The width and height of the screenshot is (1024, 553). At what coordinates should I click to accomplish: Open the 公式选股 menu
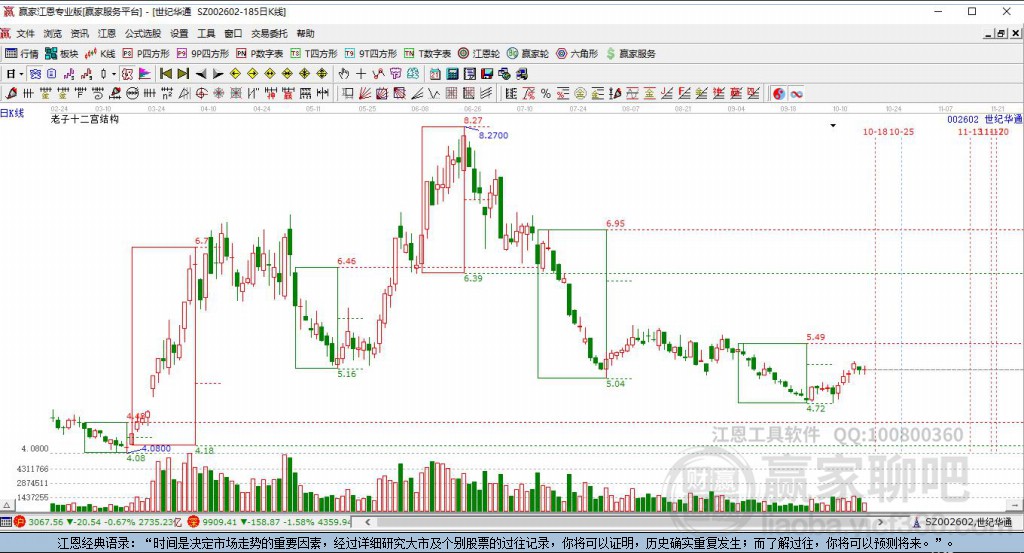[142, 33]
